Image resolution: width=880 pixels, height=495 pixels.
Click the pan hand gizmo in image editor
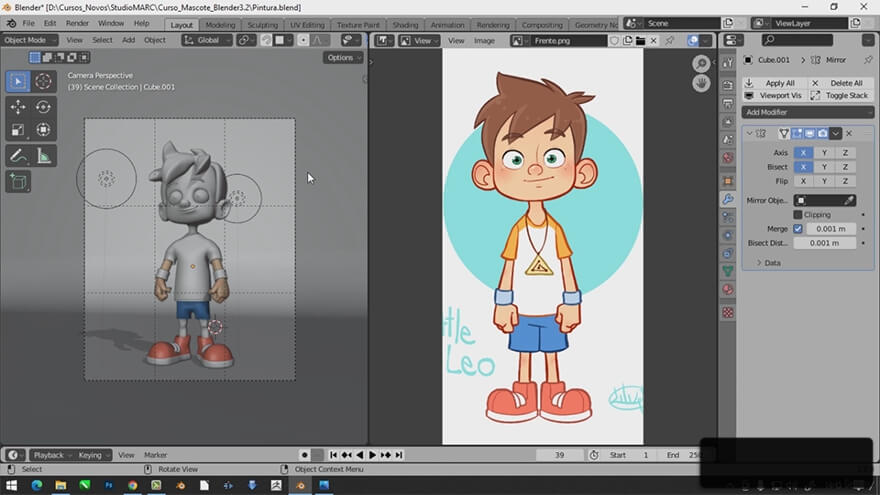[701, 84]
